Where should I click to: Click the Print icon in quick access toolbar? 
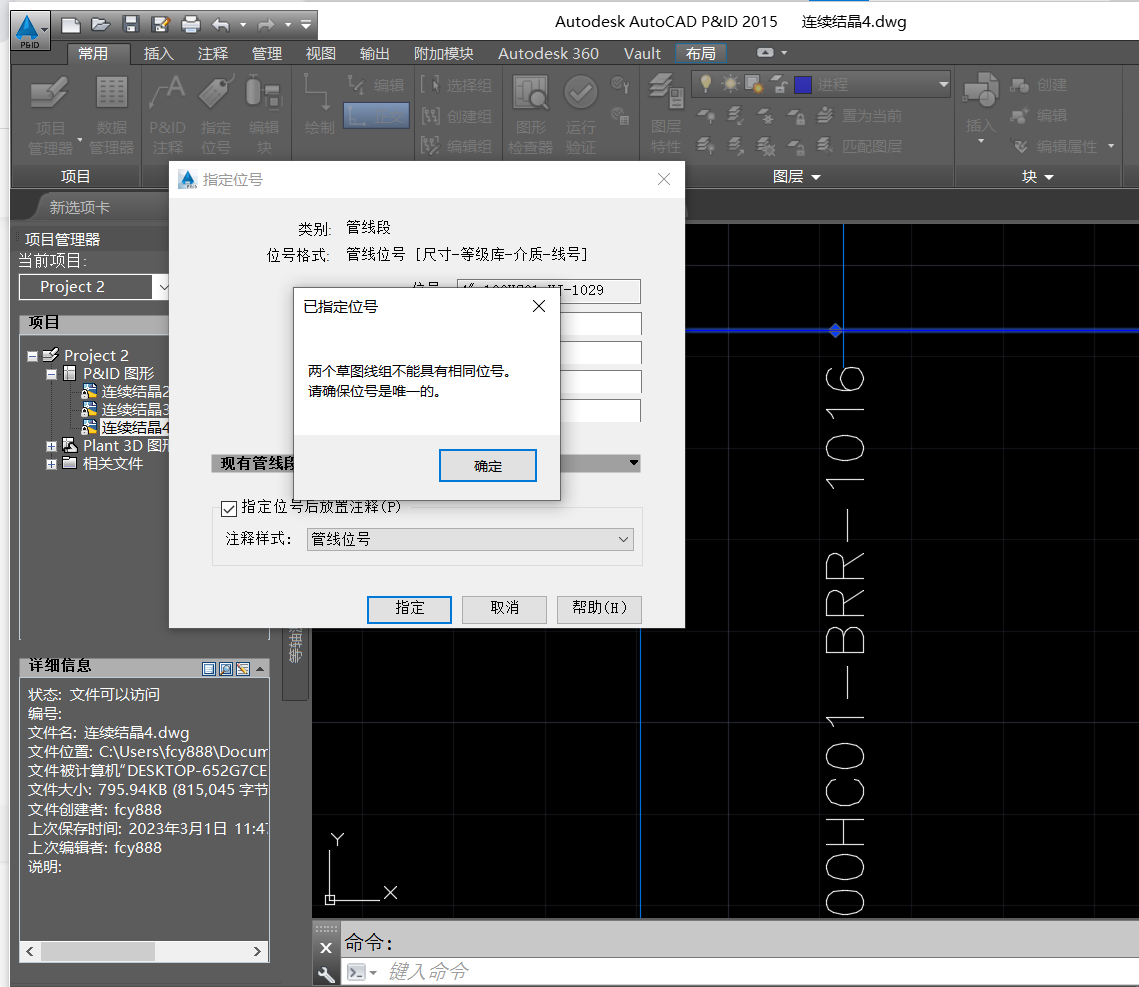click(x=190, y=24)
